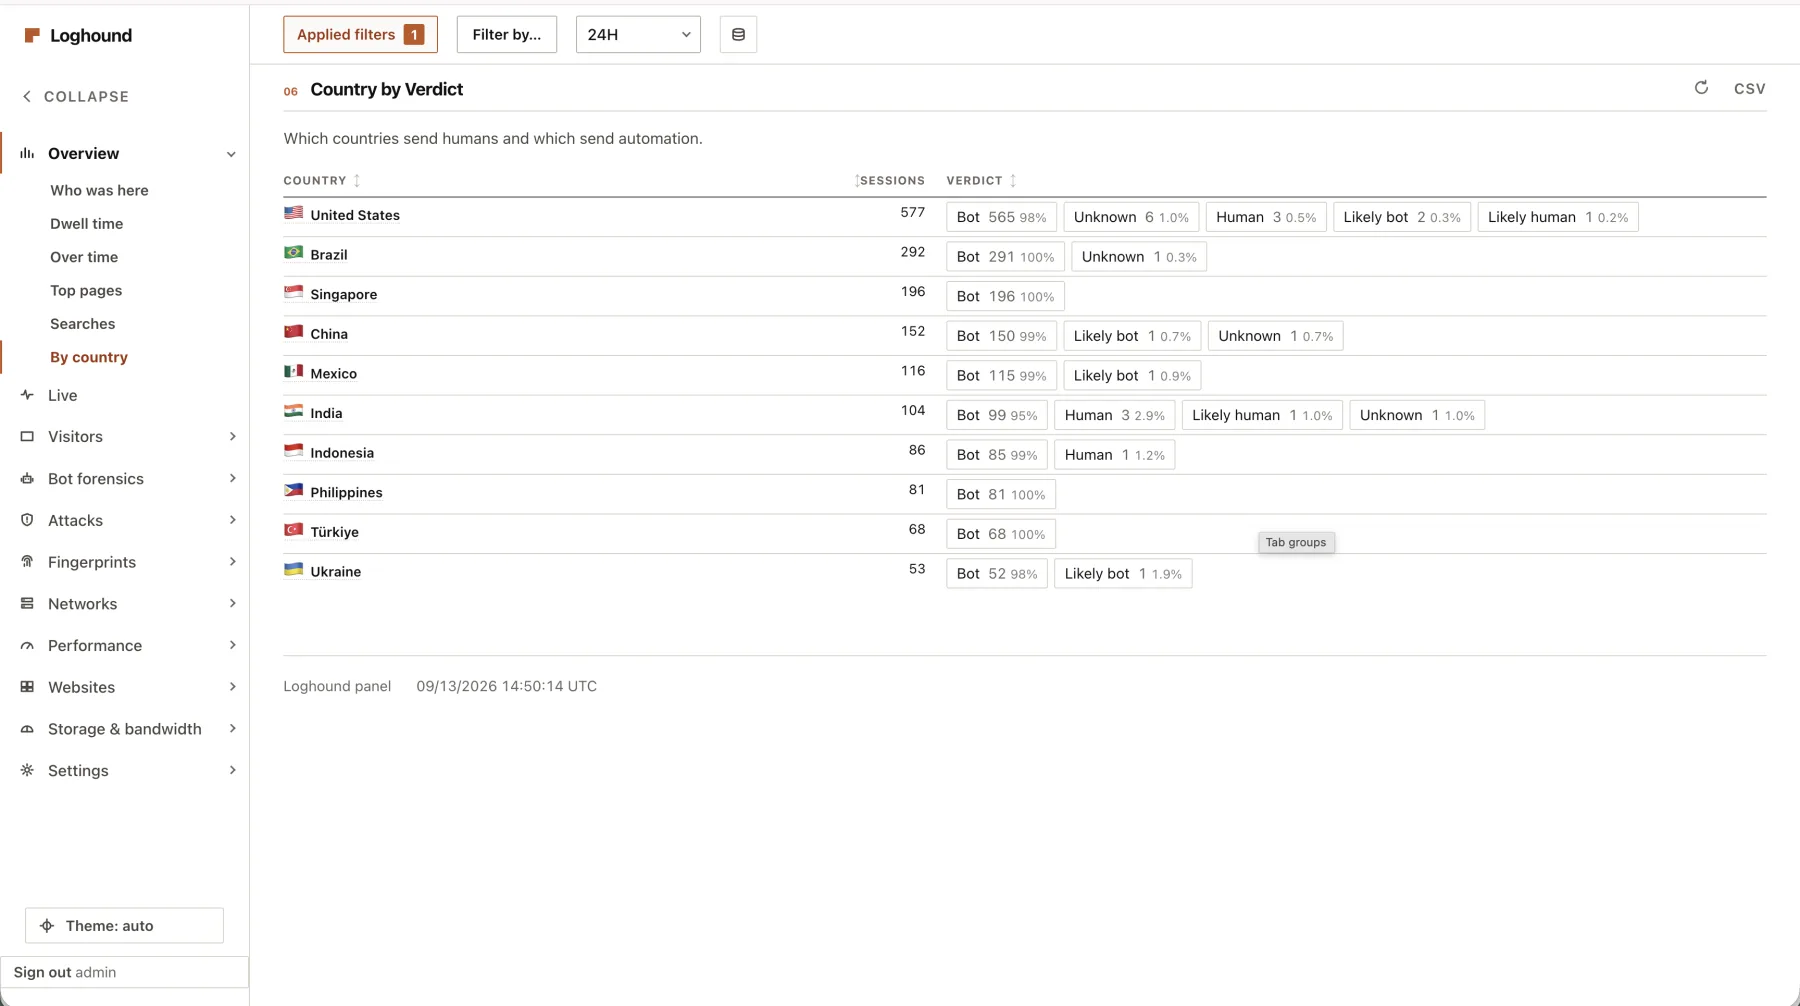Expand the Bot forensics submenu chevron
The width and height of the screenshot is (1800, 1006).
232,479
